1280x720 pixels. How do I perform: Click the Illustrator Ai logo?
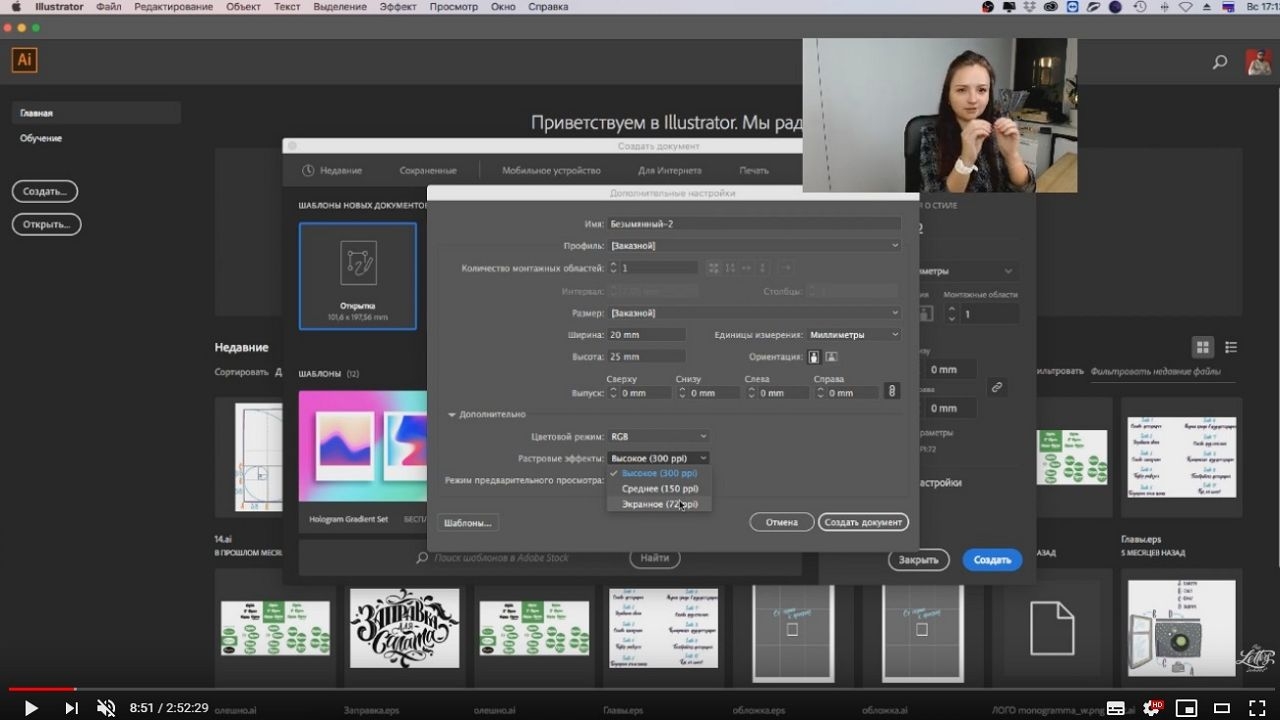(24, 60)
